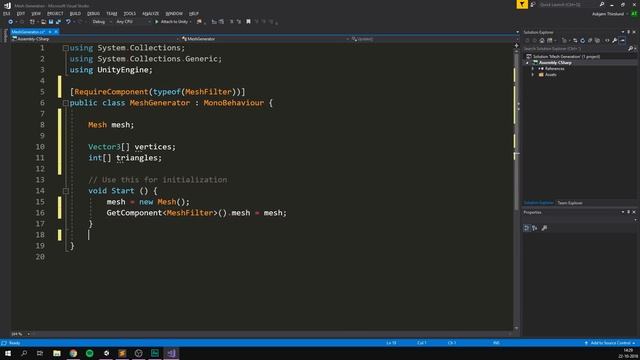Click the signed-in account name
Image resolution: width=640 pixels, height=360 pixels.
click(608, 14)
